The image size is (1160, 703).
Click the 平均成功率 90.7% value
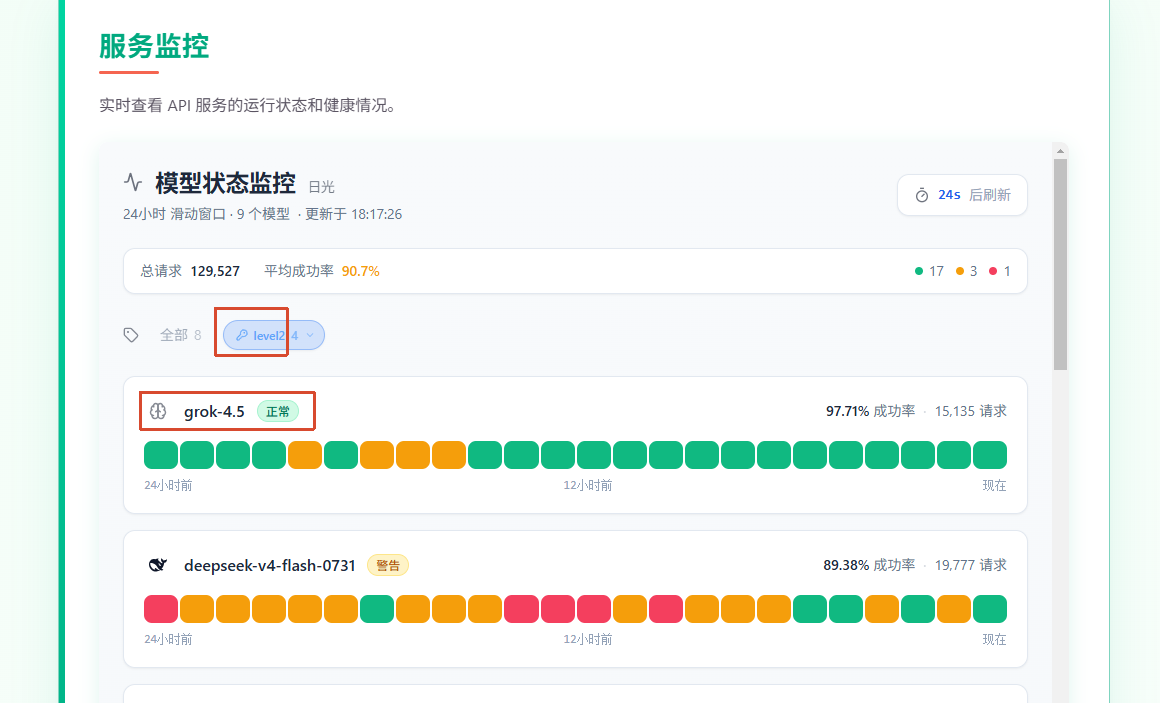pyautogui.click(x=360, y=272)
